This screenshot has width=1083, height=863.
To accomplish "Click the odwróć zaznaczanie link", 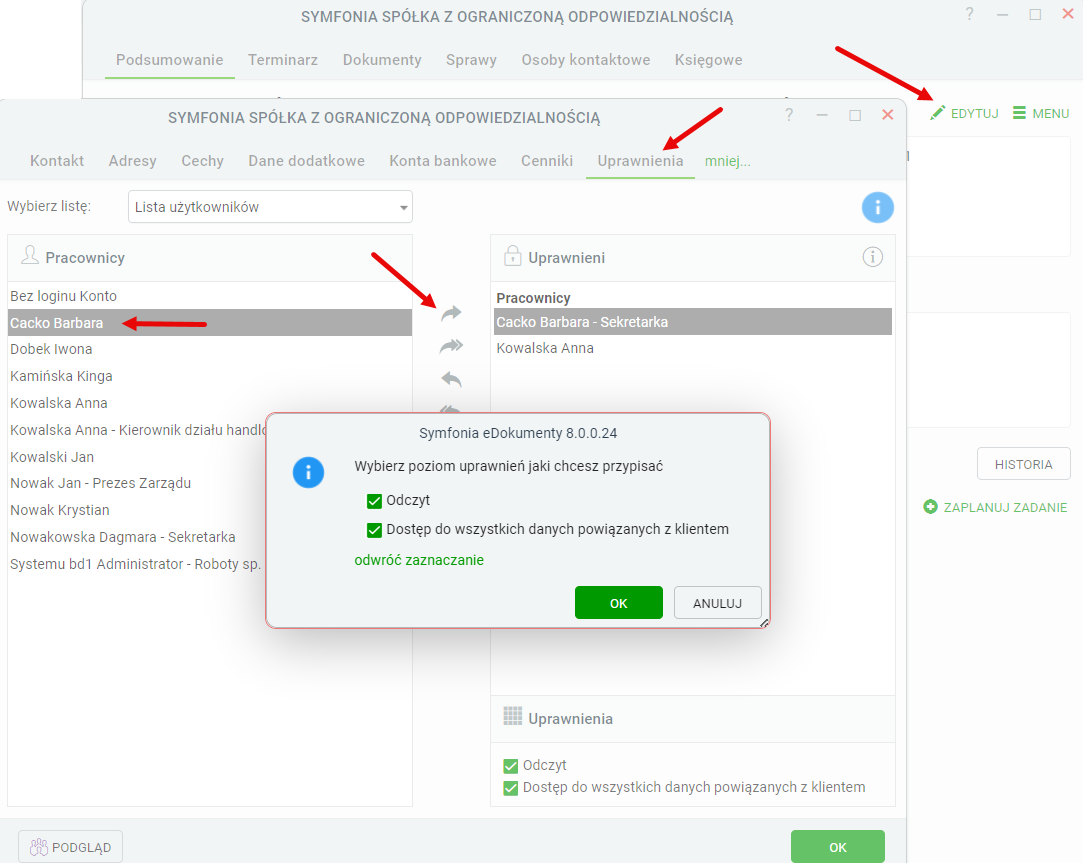I will (x=419, y=560).
